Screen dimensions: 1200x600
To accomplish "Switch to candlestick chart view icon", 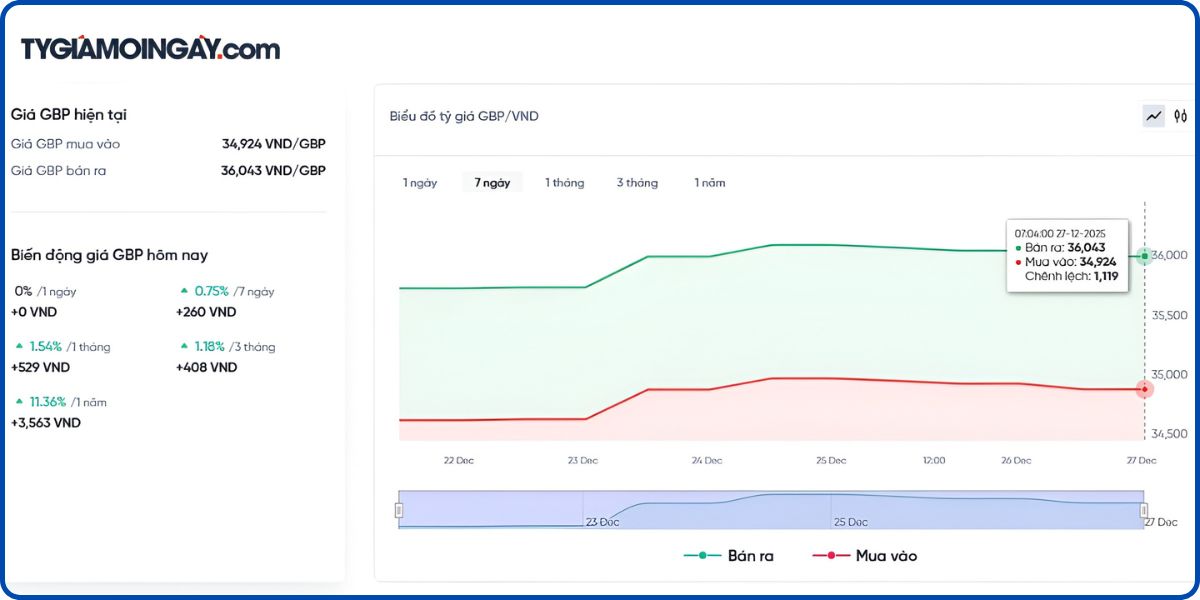I will coord(1180,116).
